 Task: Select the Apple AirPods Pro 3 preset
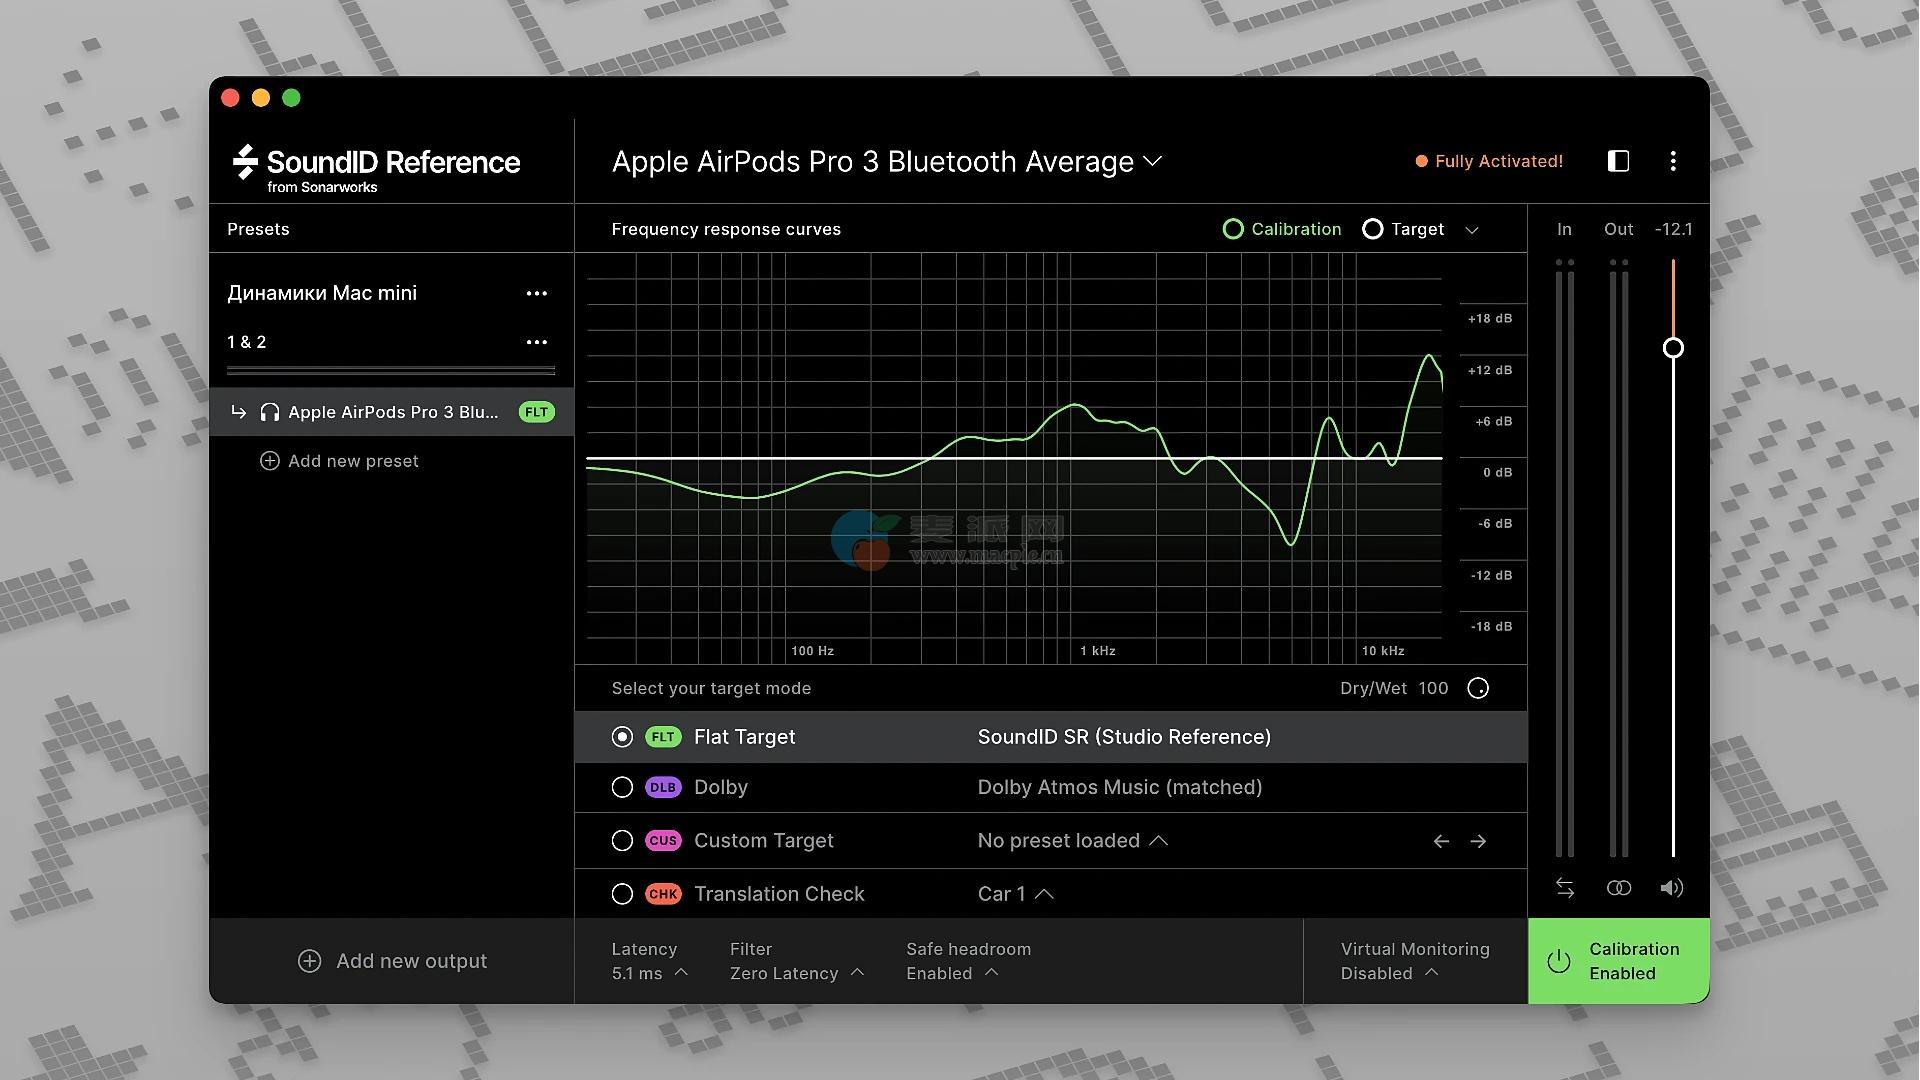point(392,412)
